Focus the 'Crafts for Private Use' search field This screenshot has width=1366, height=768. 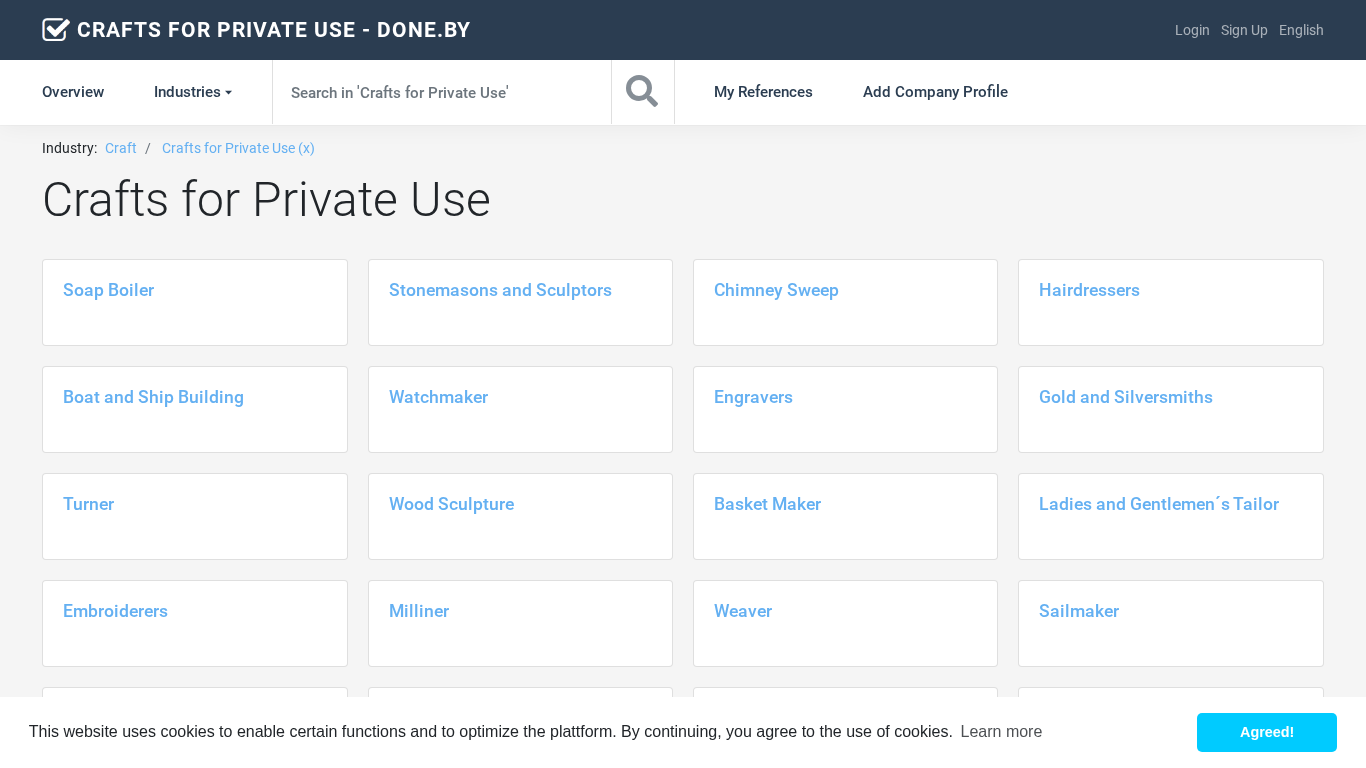[x=441, y=92]
